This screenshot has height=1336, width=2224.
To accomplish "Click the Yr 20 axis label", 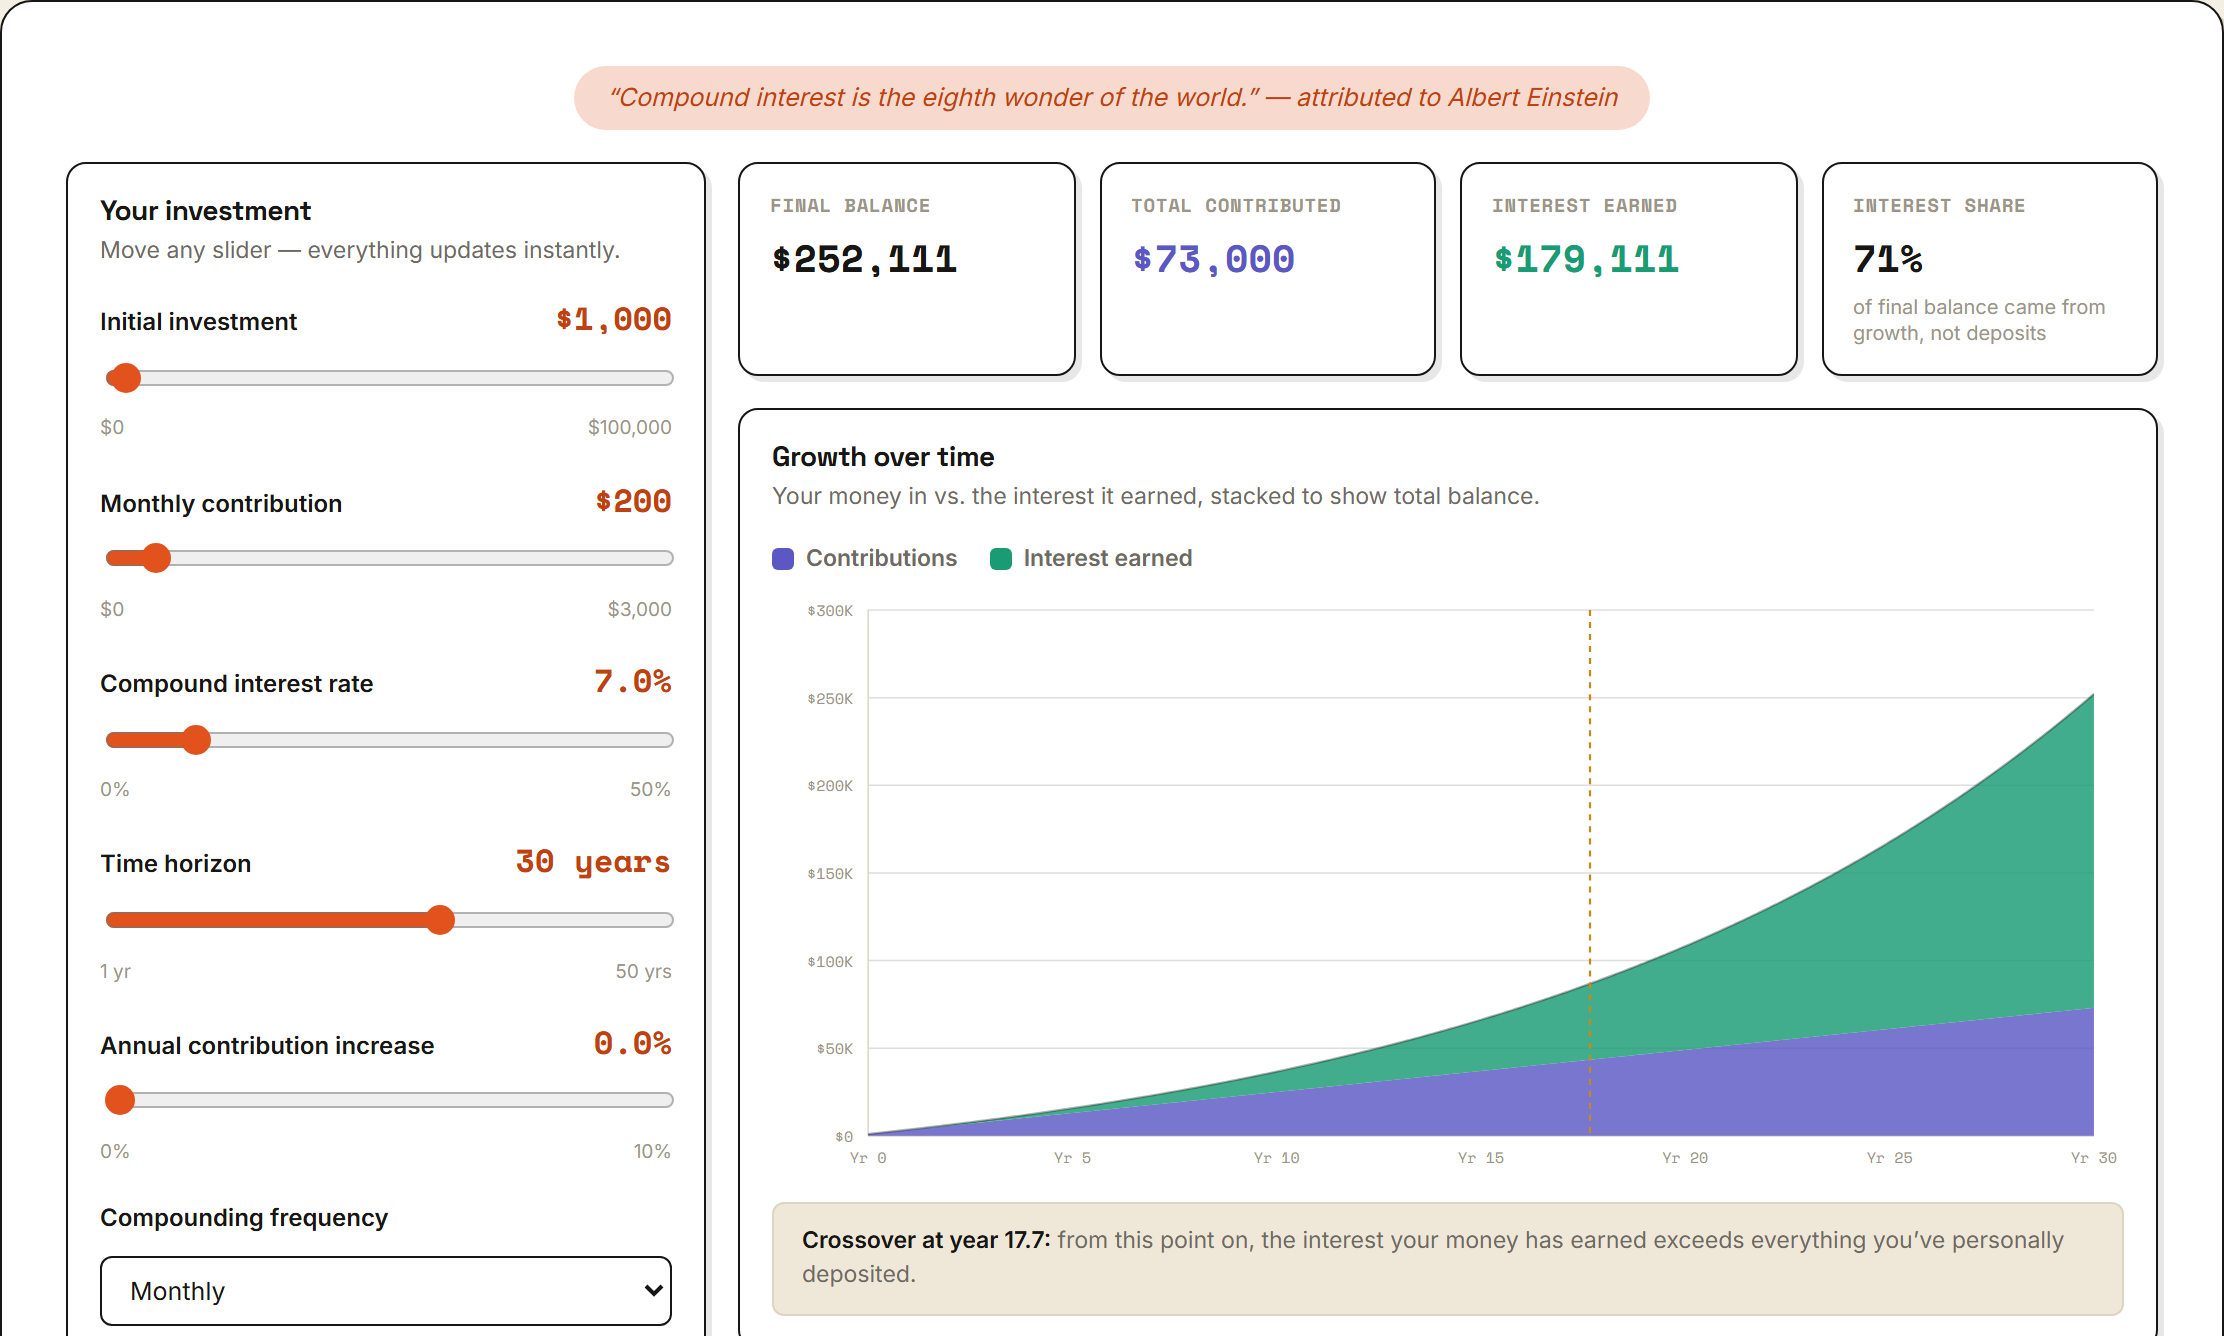I will [1685, 1158].
